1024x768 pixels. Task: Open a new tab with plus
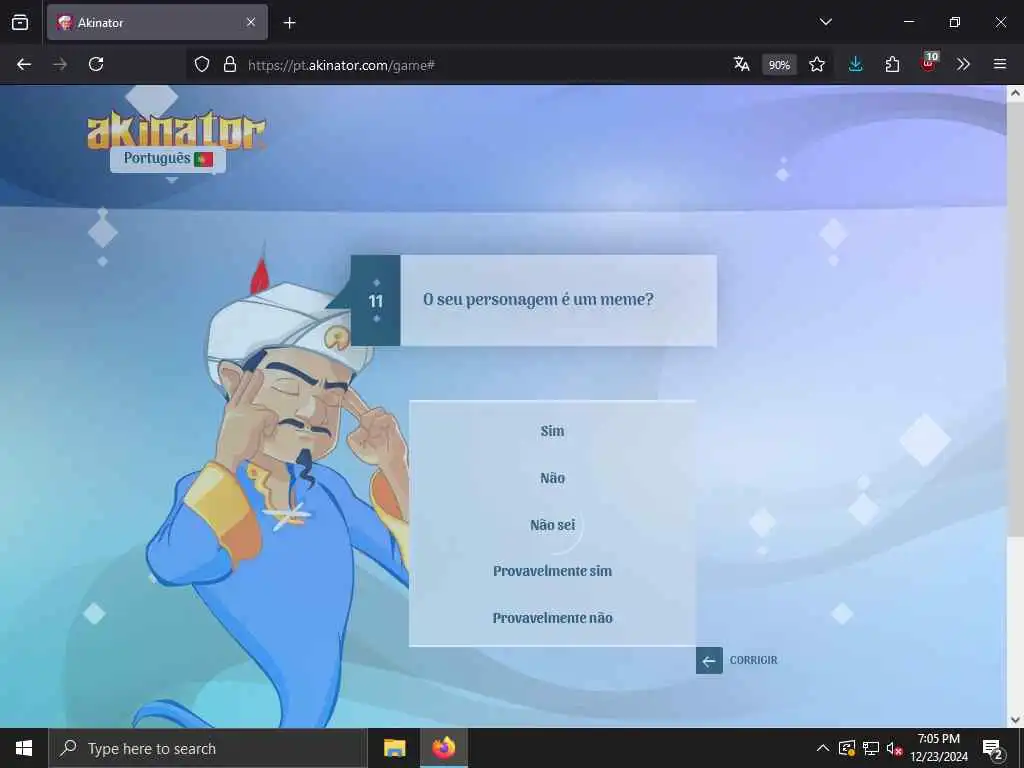[289, 23]
